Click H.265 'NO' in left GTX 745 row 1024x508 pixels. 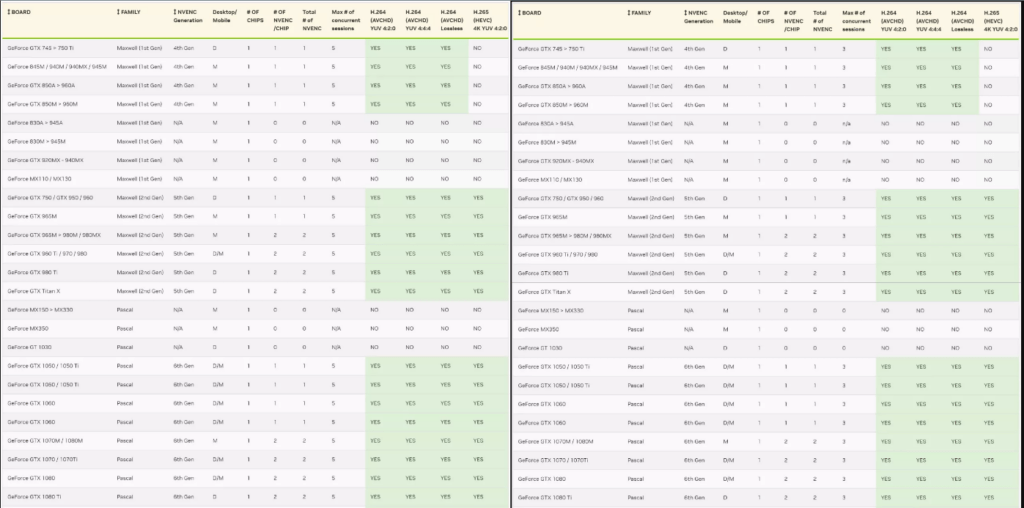coord(477,48)
